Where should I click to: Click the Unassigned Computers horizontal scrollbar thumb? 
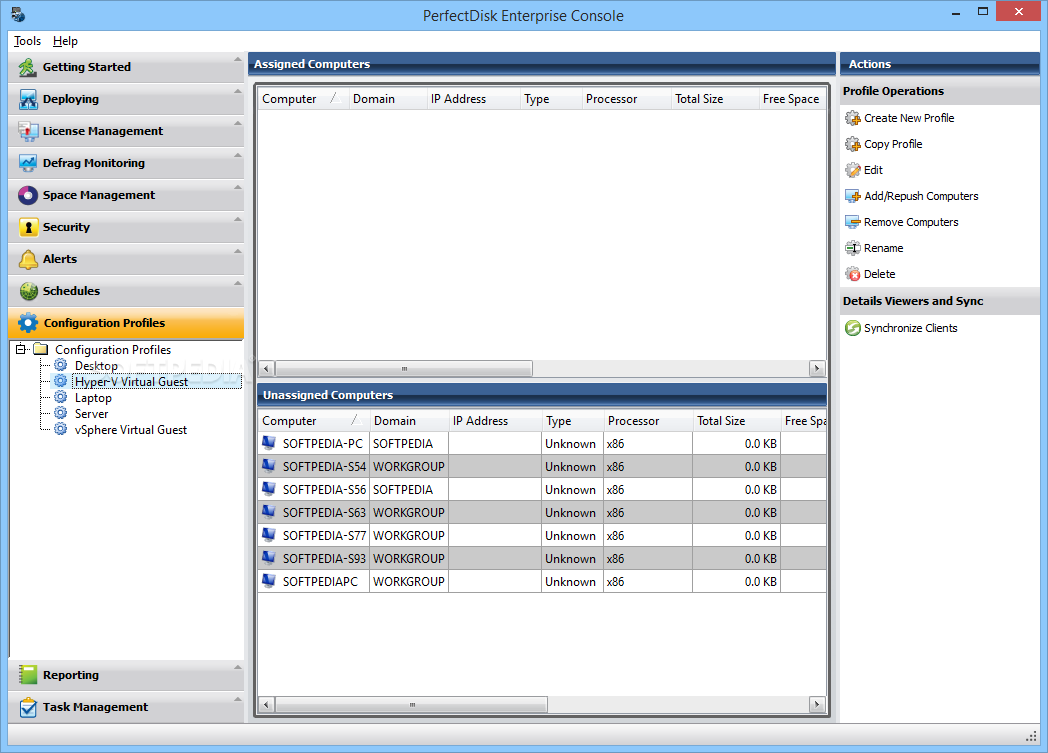point(412,704)
